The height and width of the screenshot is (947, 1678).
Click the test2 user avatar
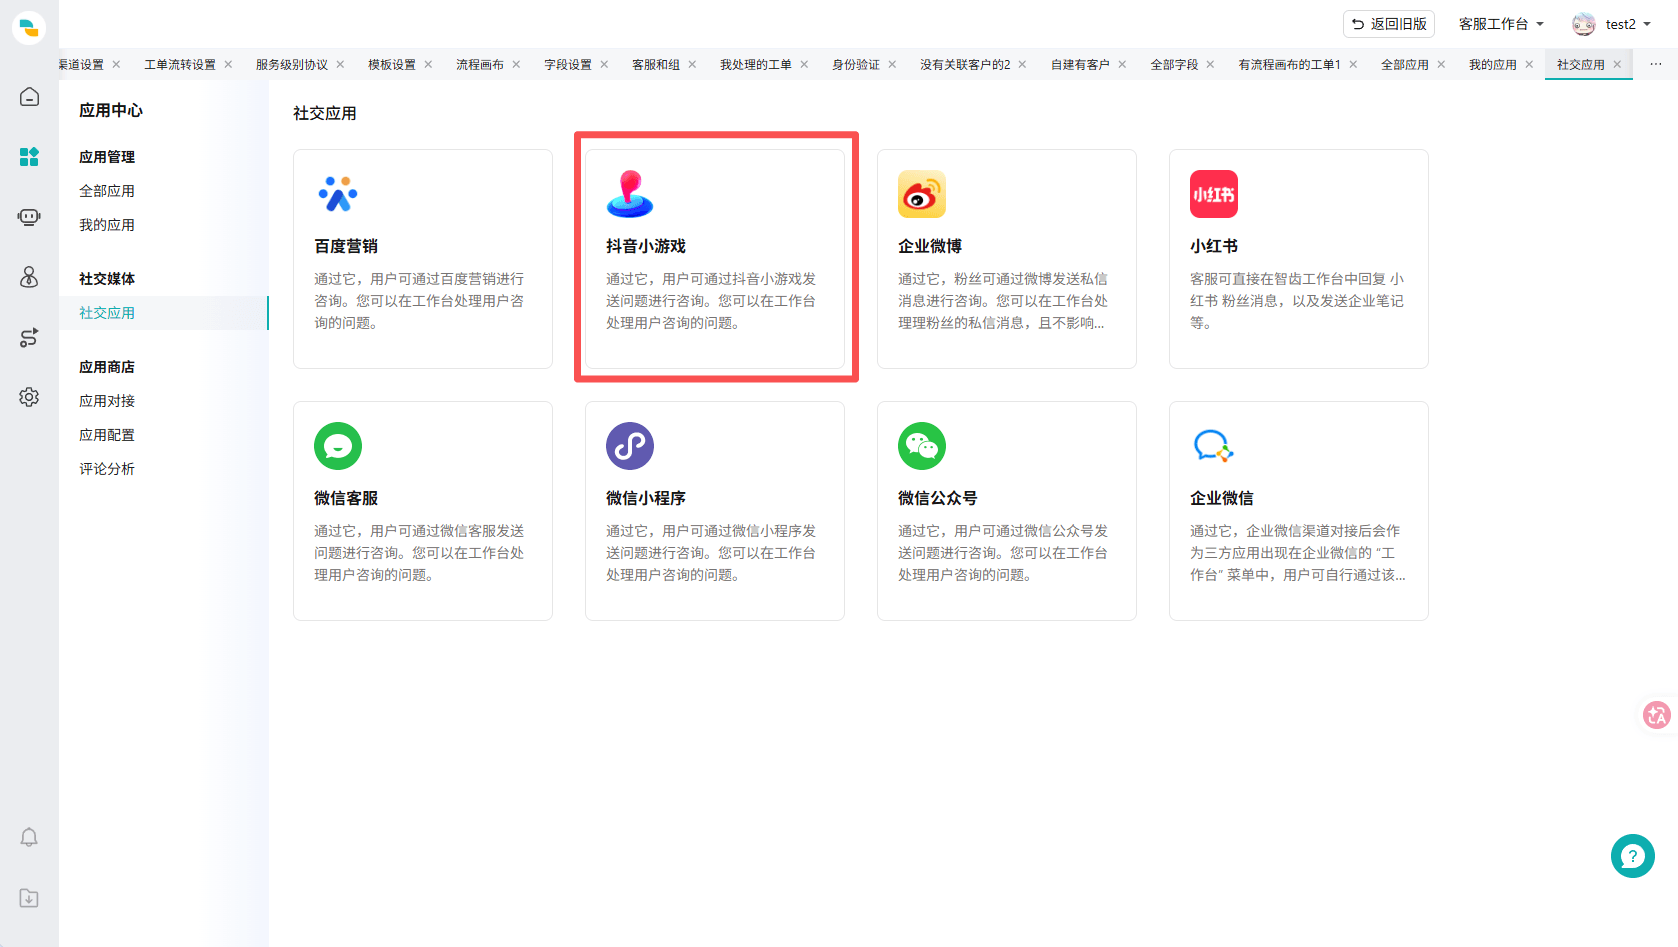pyautogui.click(x=1584, y=24)
